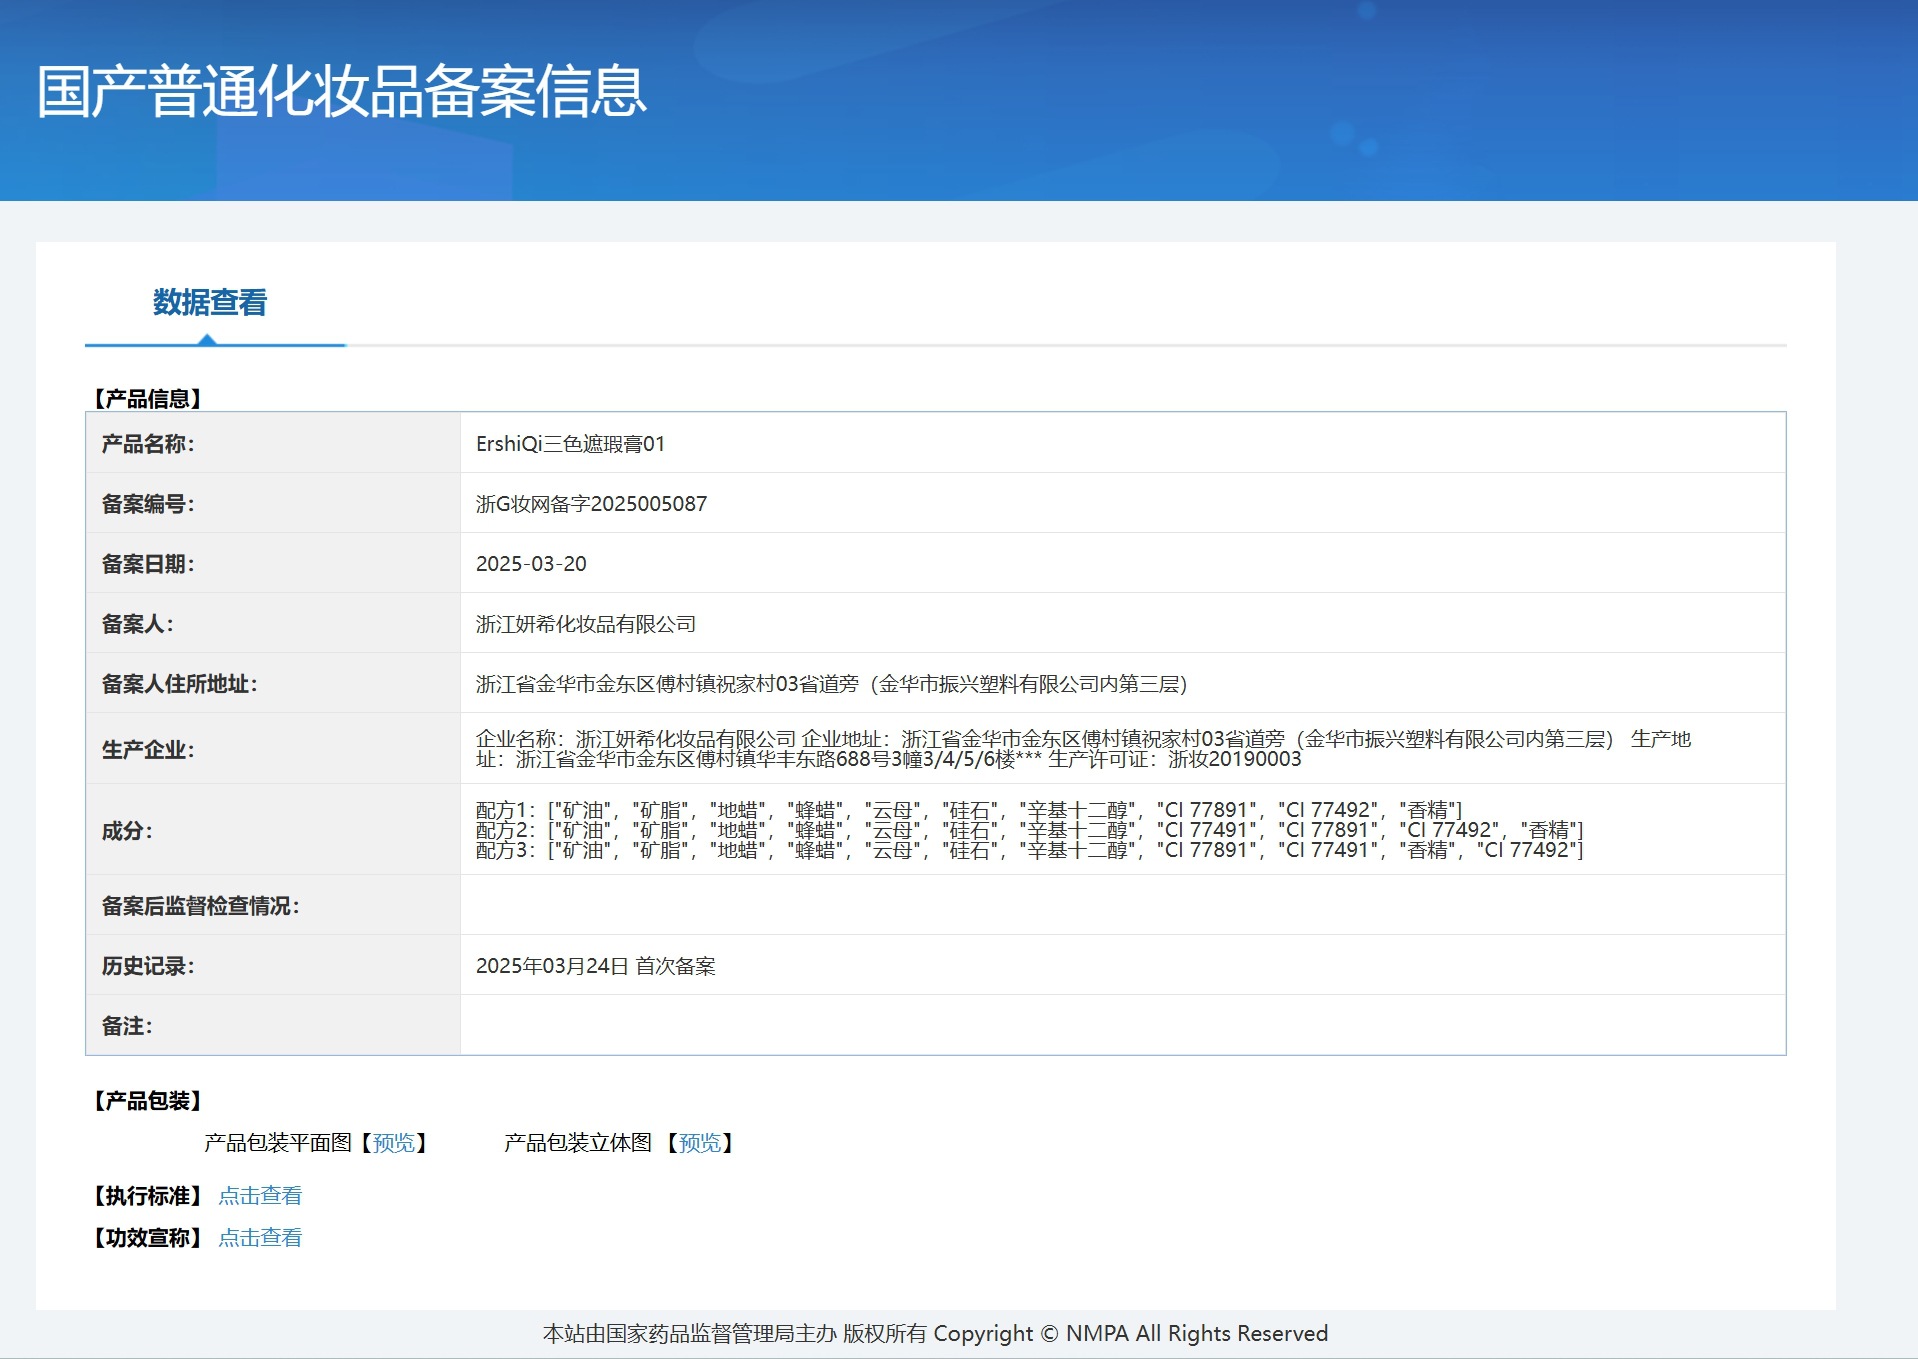The width and height of the screenshot is (1918, 1359).
Task: Click the 备案人住所地址 row label
Action: coord(180,684)
